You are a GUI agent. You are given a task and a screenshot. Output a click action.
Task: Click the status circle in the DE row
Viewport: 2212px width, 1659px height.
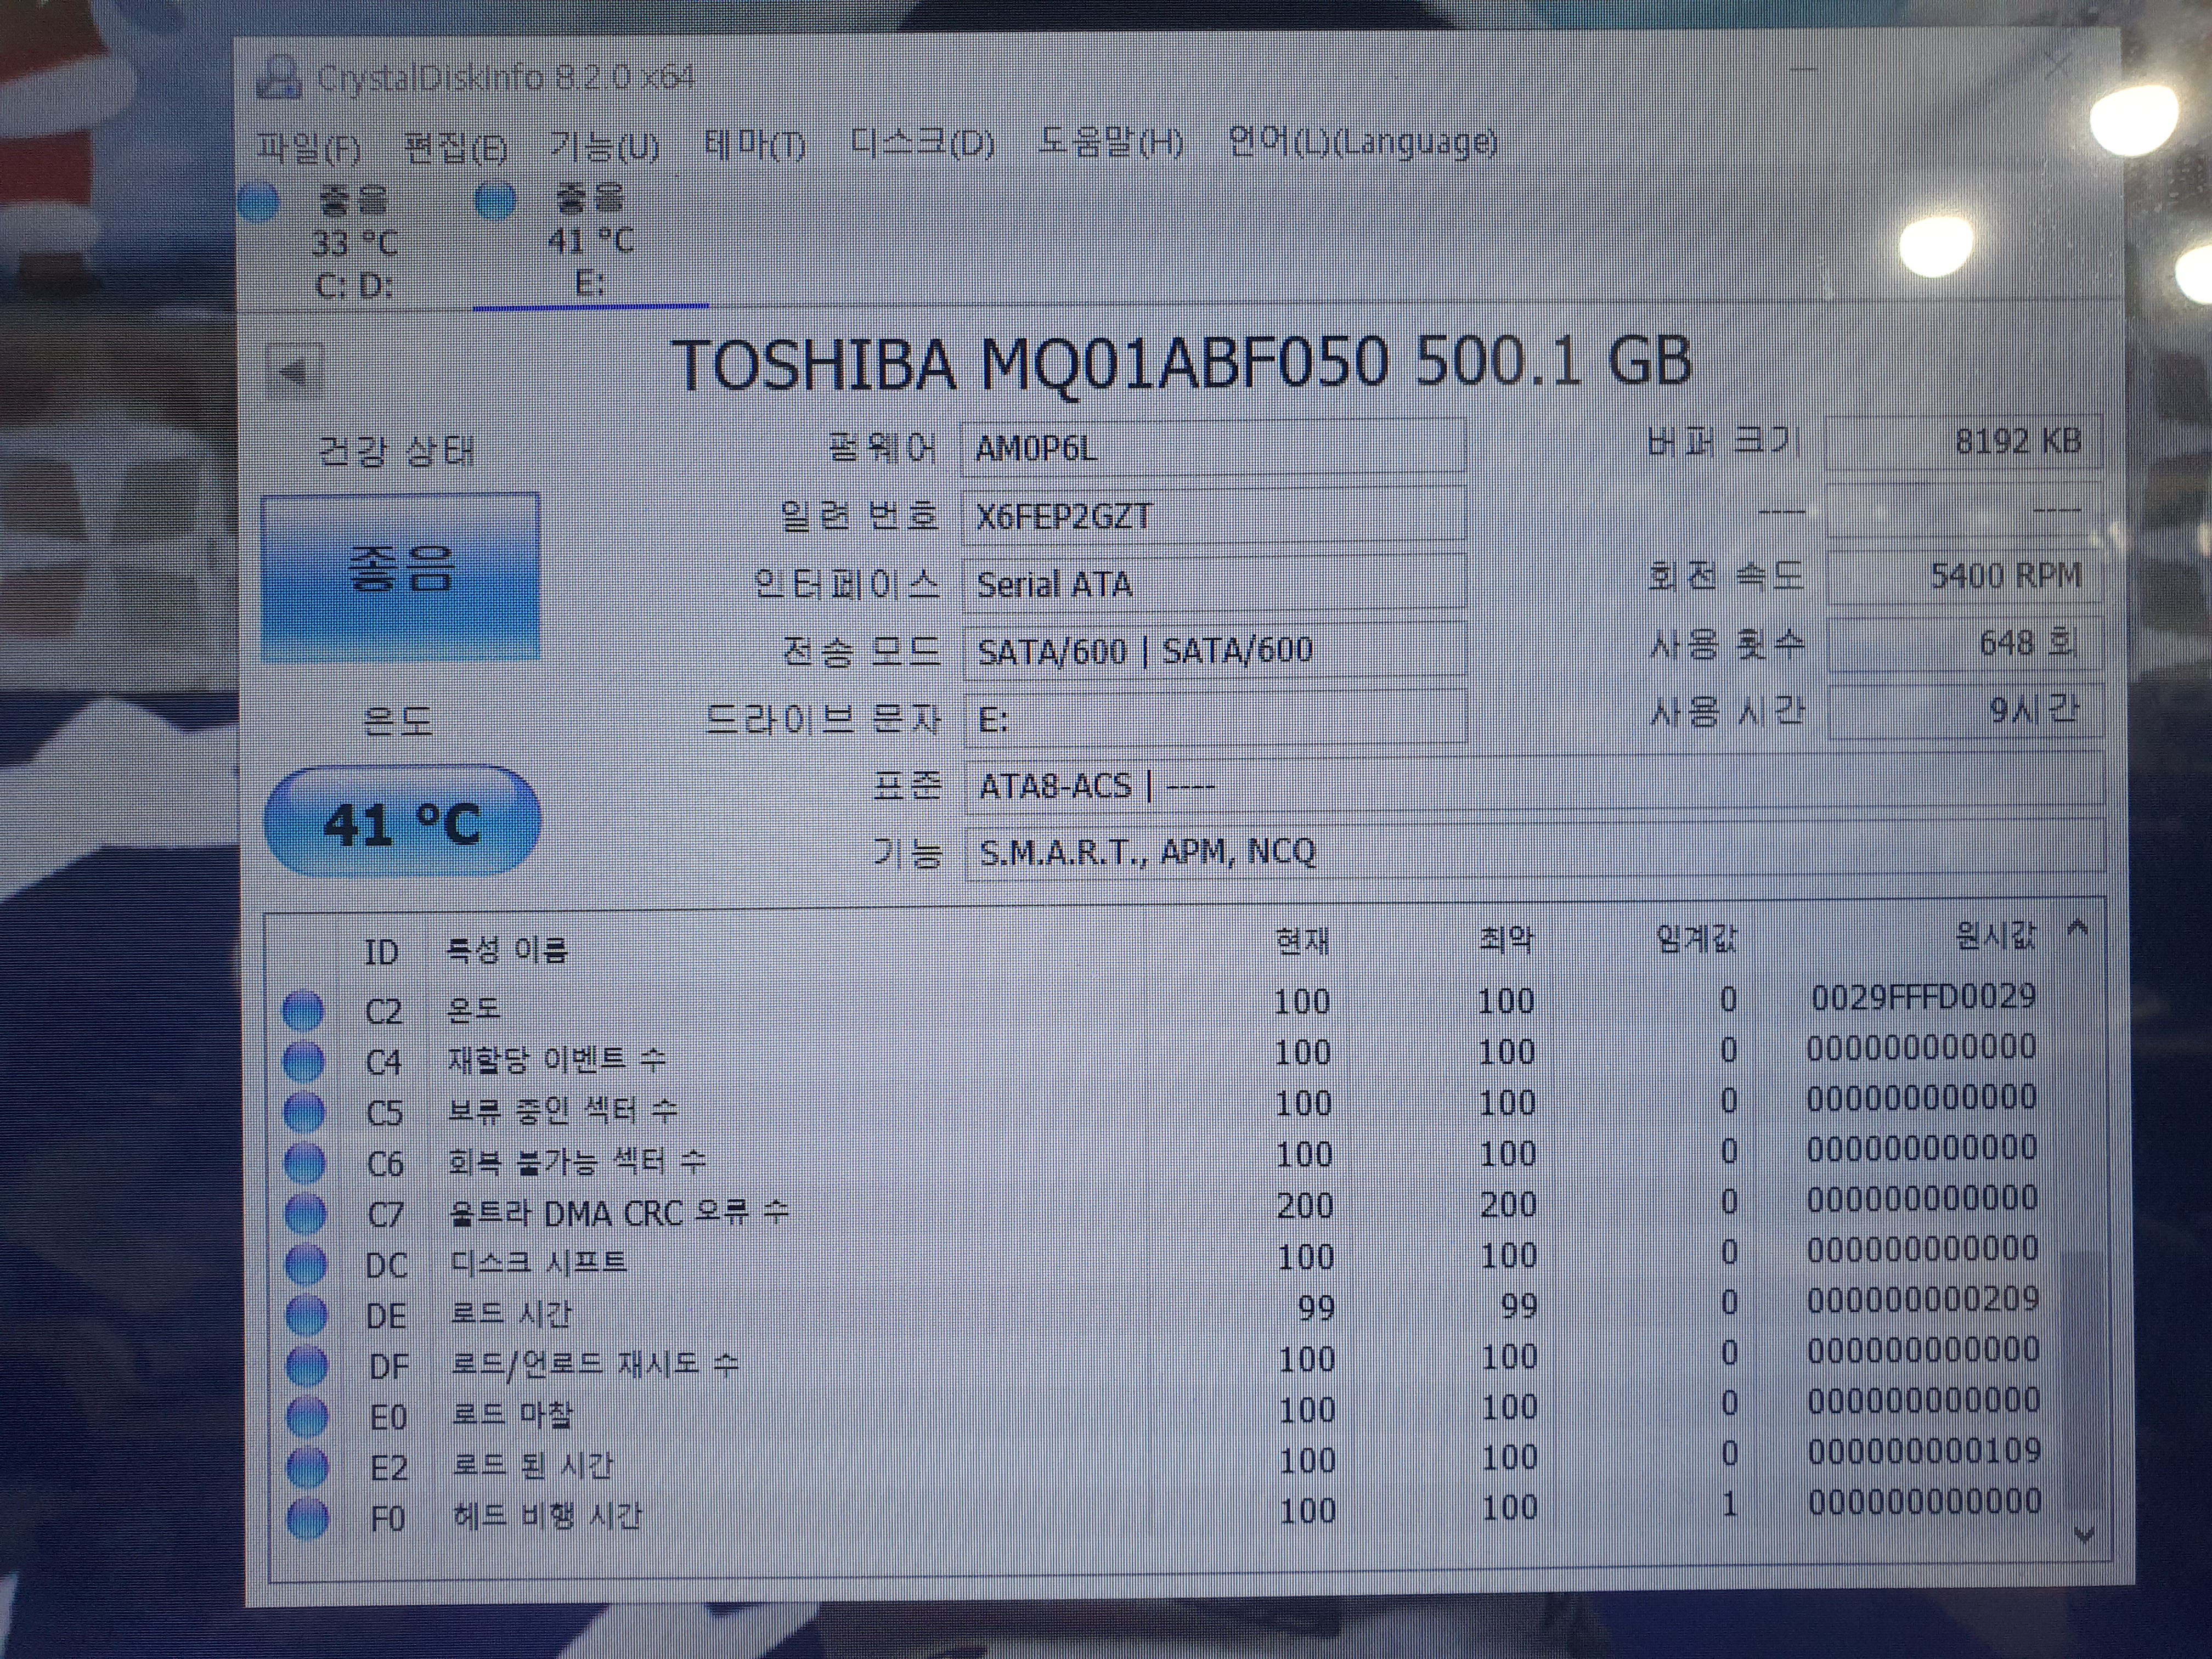coord(306,1316)
